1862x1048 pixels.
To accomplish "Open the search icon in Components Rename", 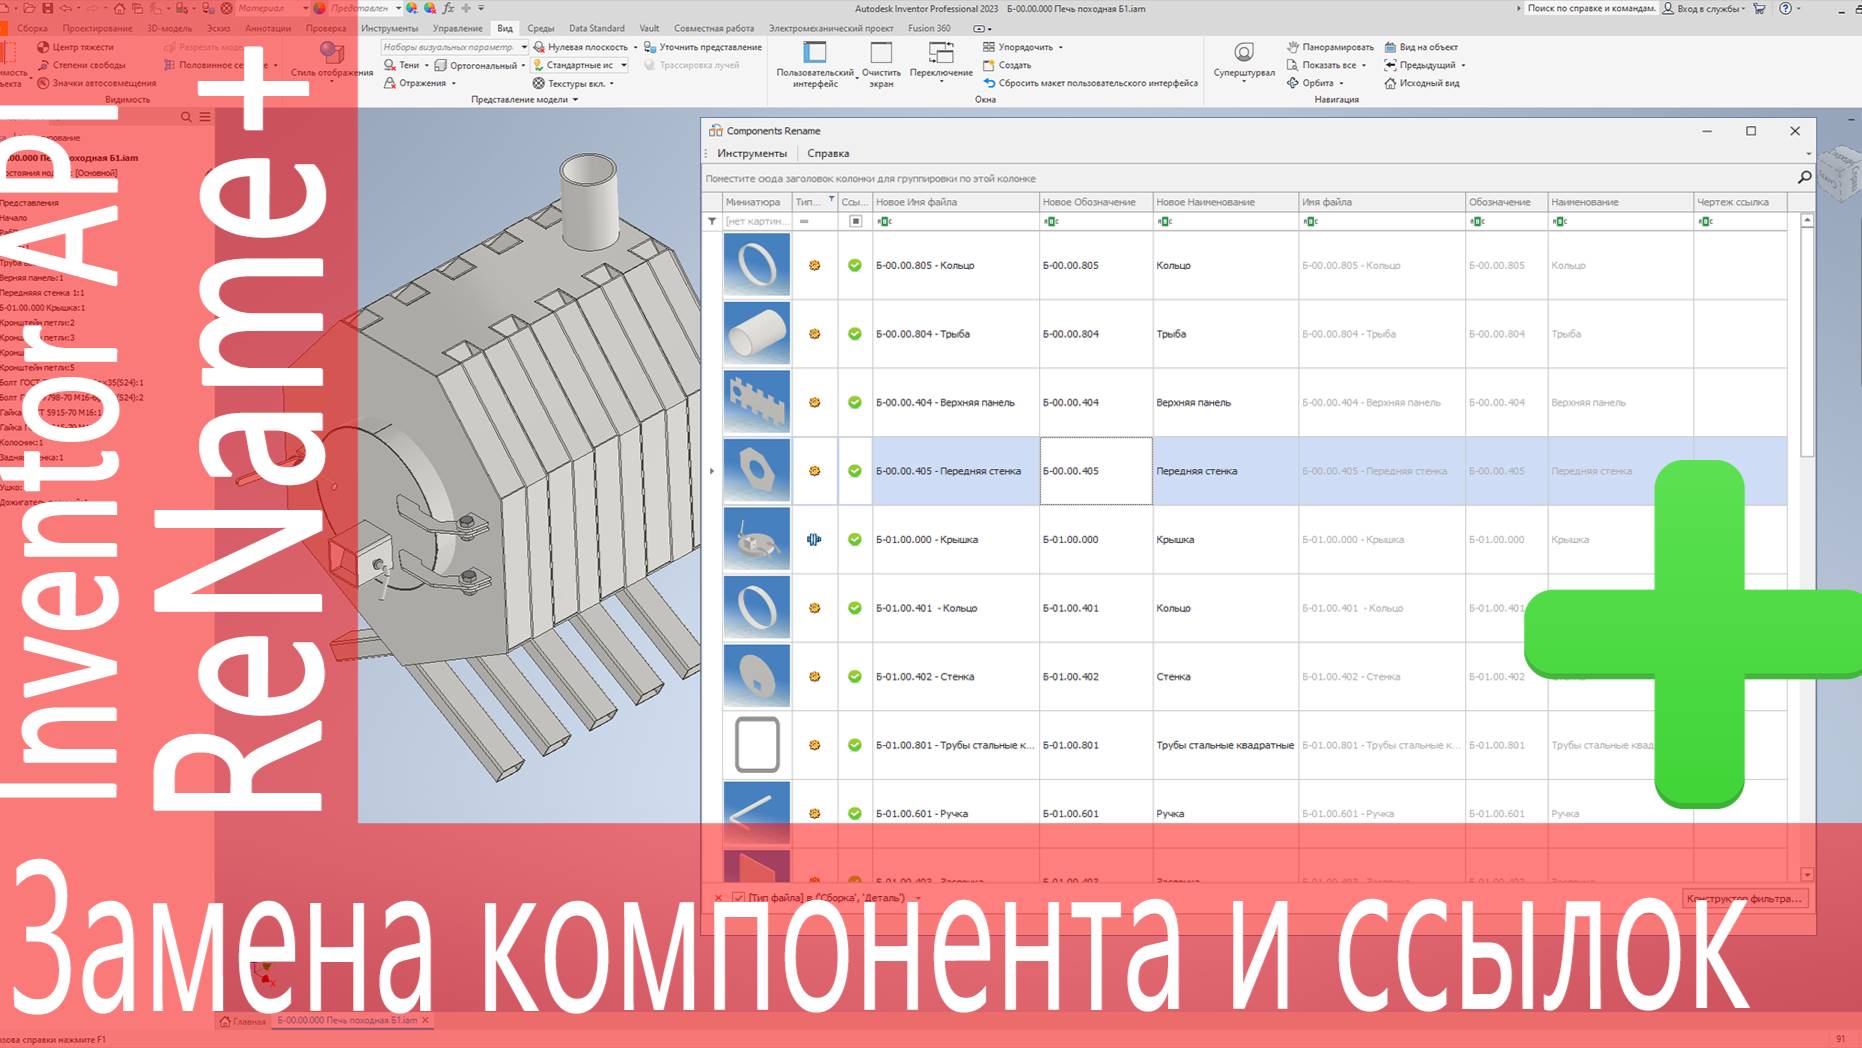I will 1804,176.
